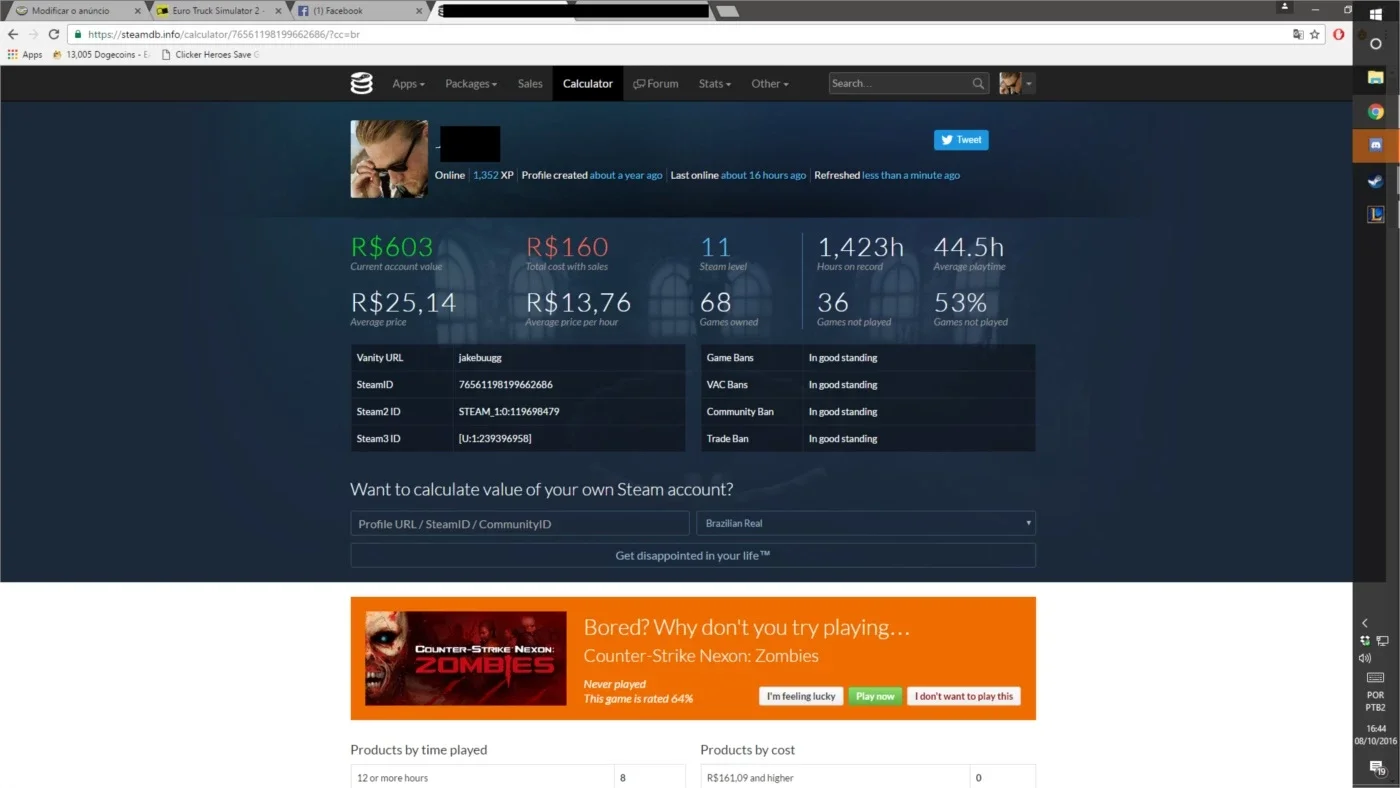Image resolution: width=1400 pixels, height=788 pixels.
Task: Open the Apps dropdown menu
Action: [x=408, y=84]
